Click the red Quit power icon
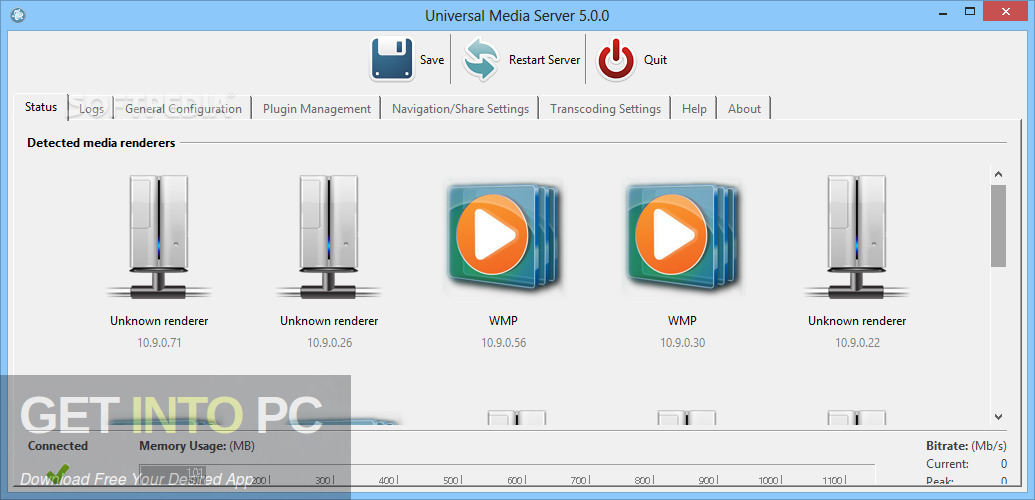This screenshot has height=500, width=1035. (x=617, y=59)
